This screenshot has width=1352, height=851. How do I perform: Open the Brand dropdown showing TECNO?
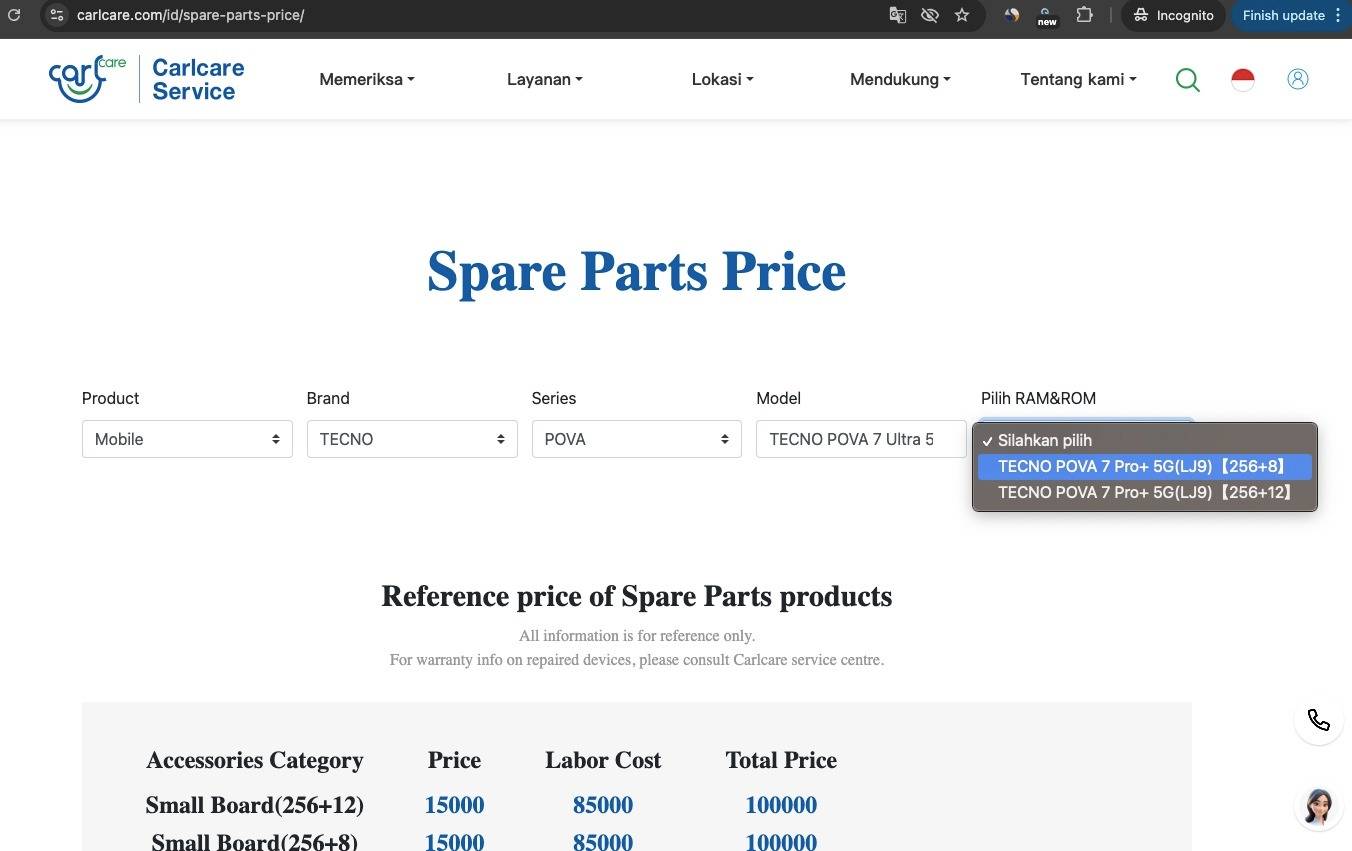412,439
